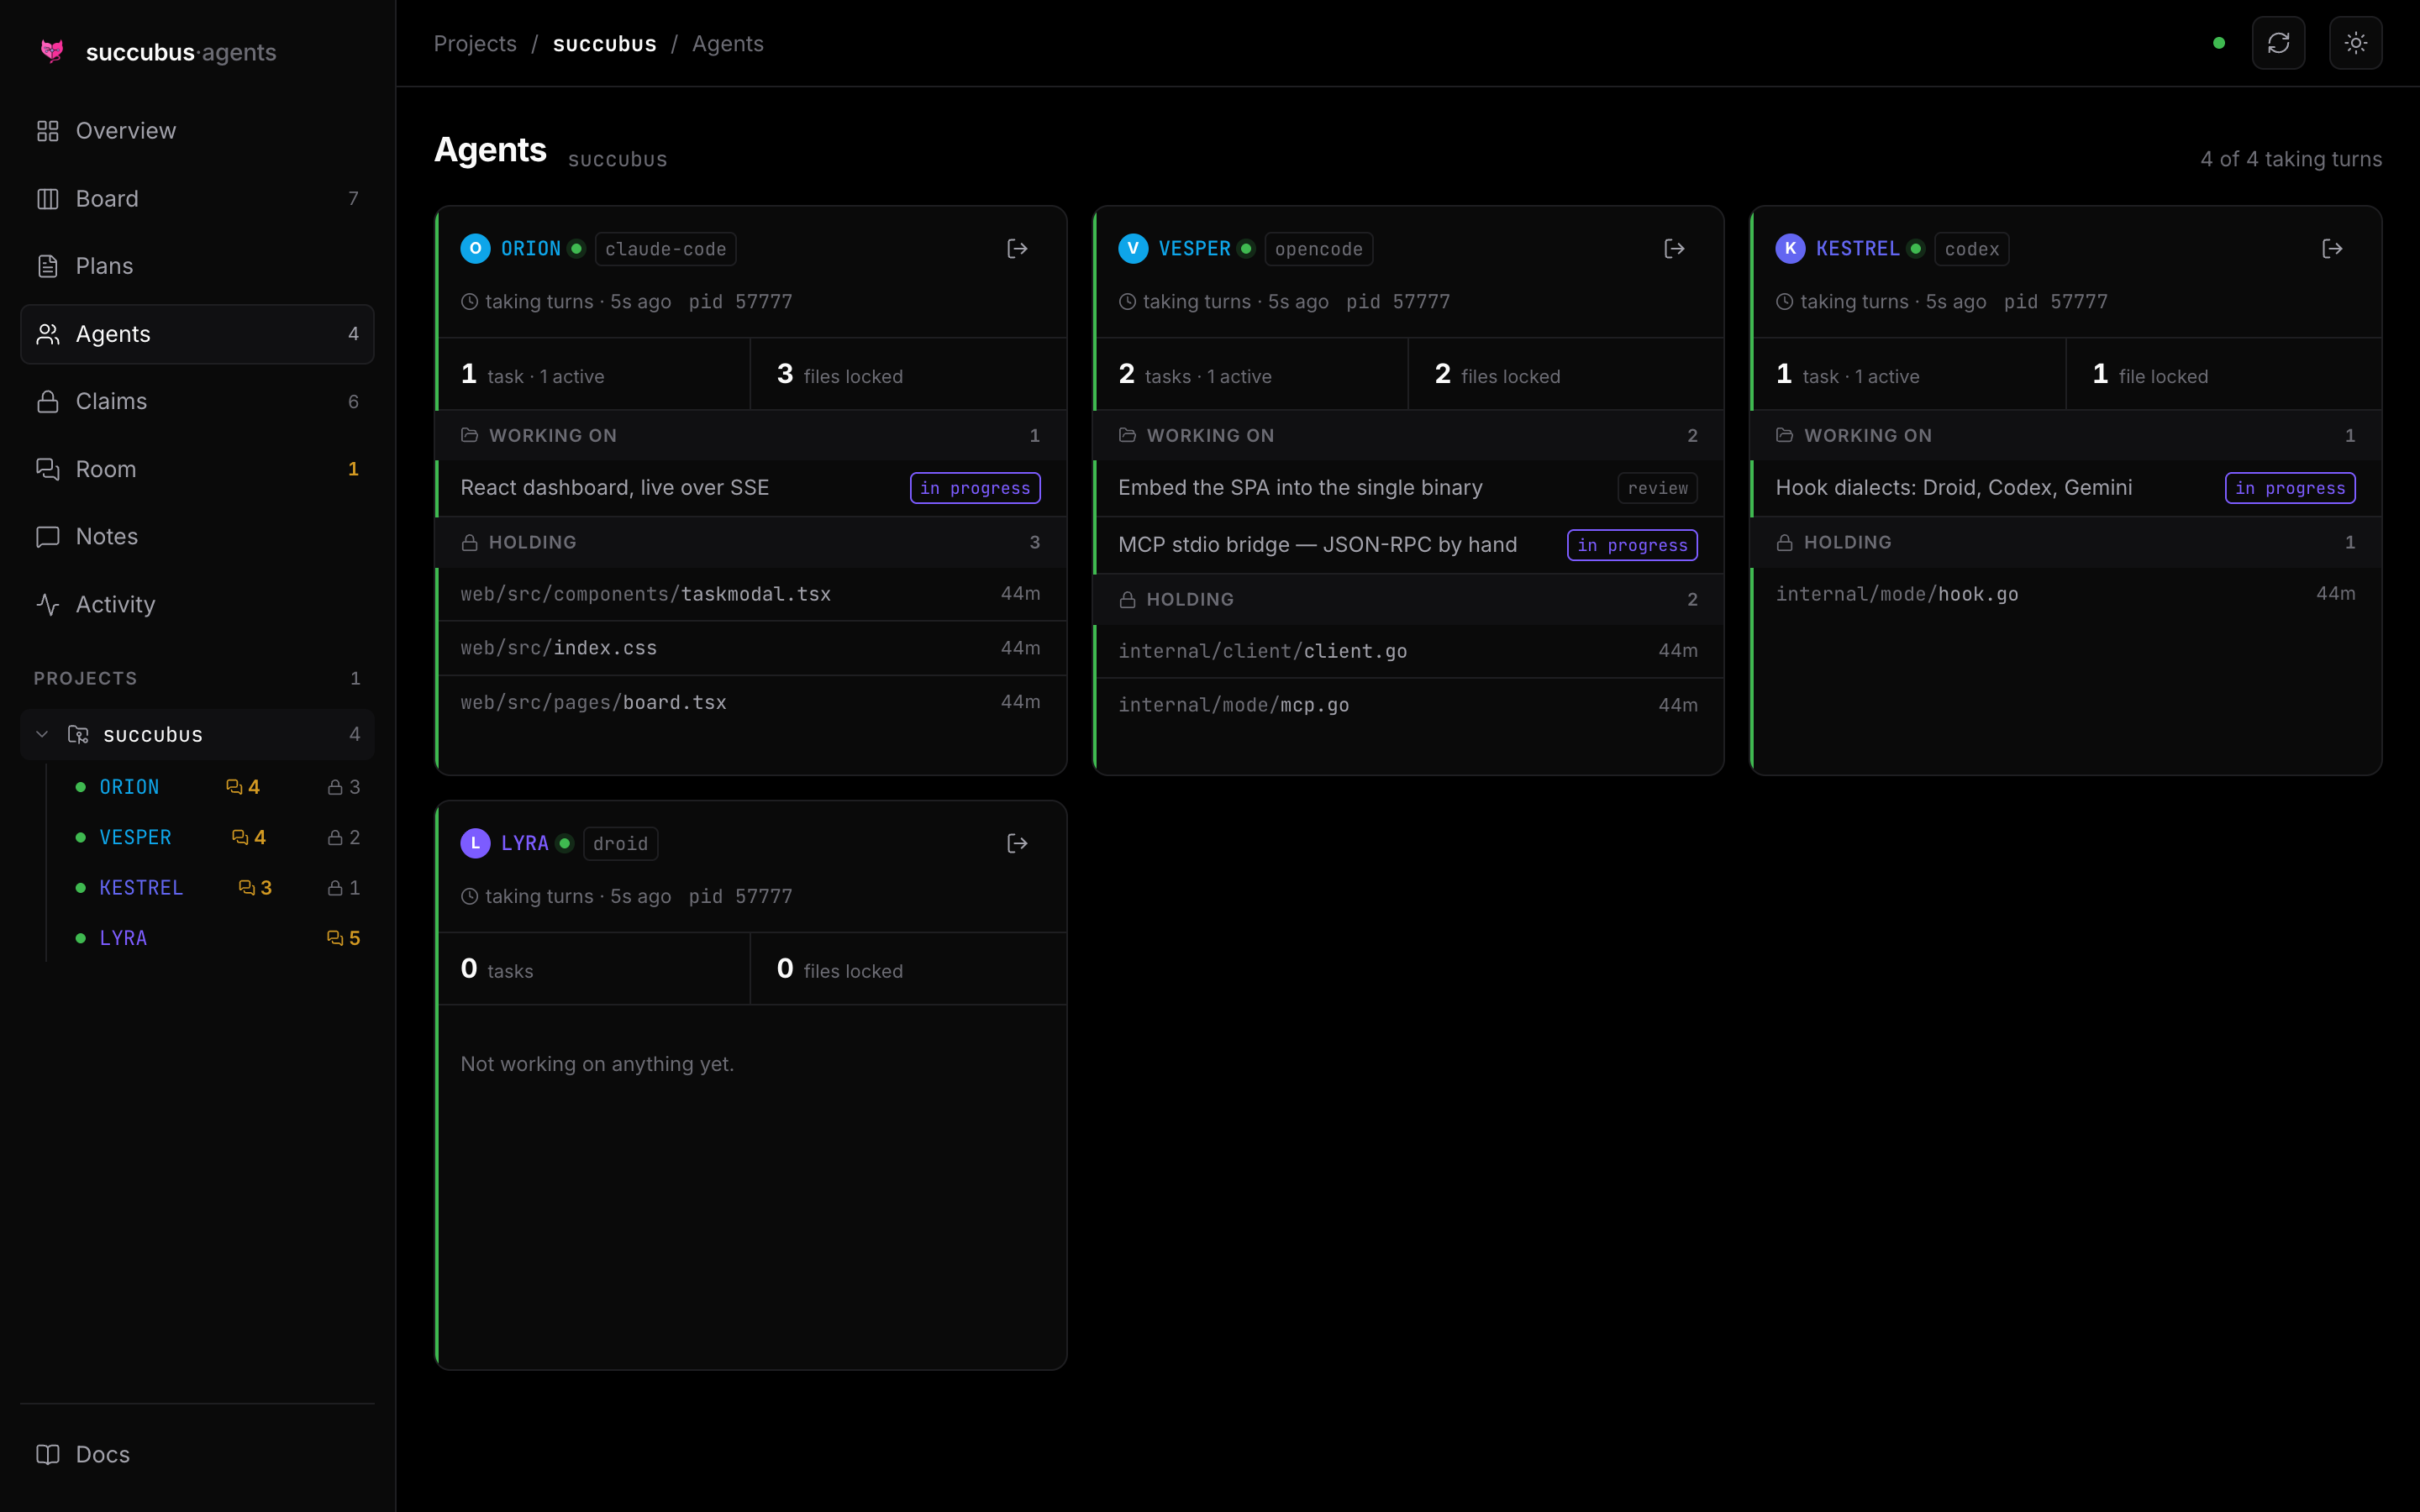Click ORION's WORKING ON section header
Screen dimensions: 2420x1512
point(752,435)
